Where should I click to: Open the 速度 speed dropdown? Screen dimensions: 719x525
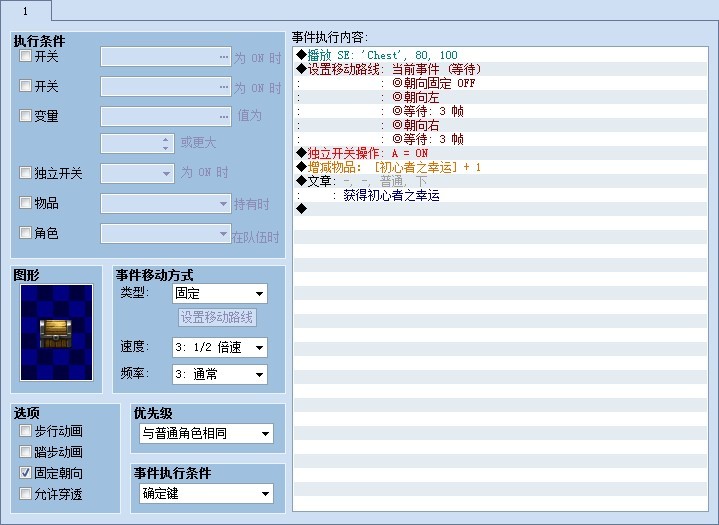coord(220,348)
